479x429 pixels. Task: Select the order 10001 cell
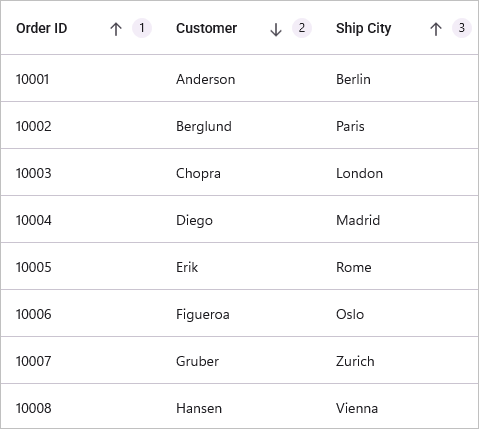pos(81,78)
